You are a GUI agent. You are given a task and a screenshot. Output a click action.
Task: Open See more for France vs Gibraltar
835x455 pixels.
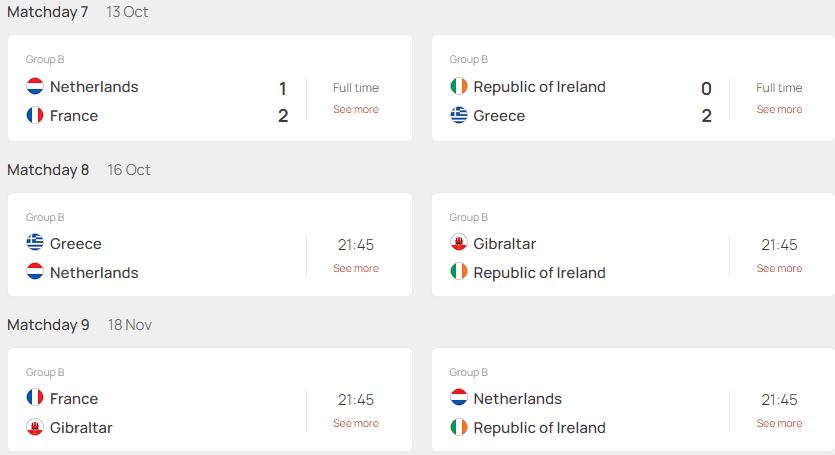356,423
